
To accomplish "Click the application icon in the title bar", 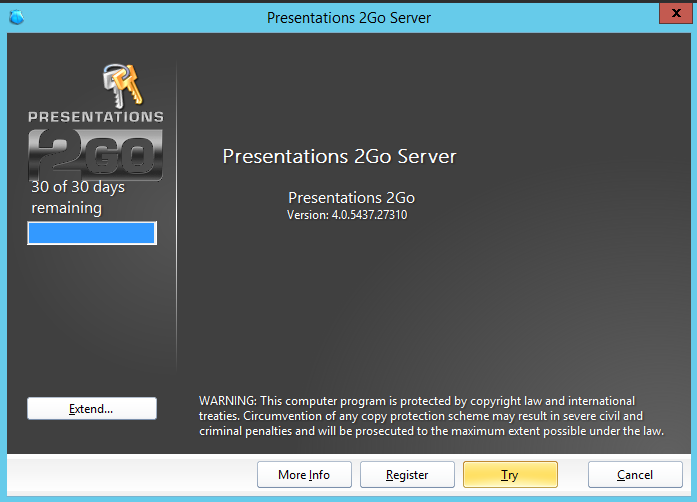I will [x=15, y=17].
